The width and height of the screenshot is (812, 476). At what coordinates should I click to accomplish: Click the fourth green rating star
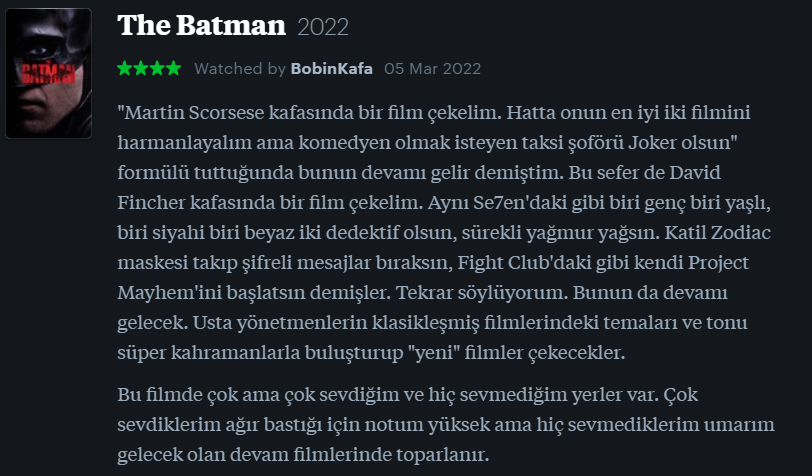pyautogui.click(x=173, y=68)
